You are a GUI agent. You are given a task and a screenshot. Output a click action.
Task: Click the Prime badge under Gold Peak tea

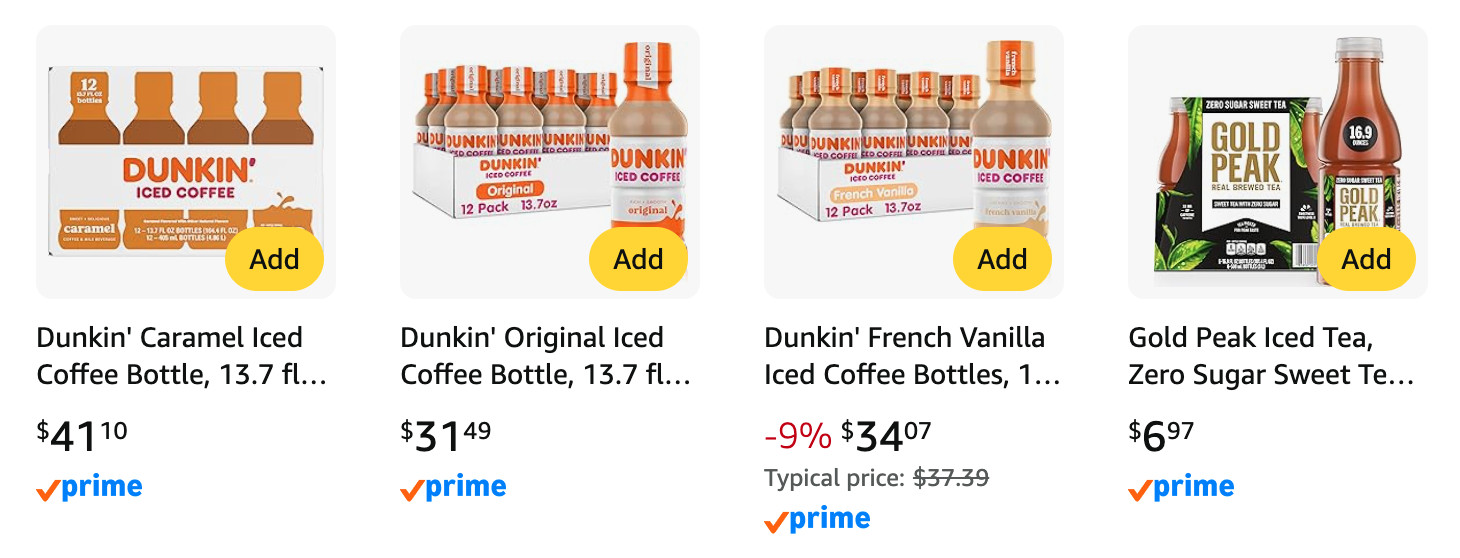[1181, 488]
